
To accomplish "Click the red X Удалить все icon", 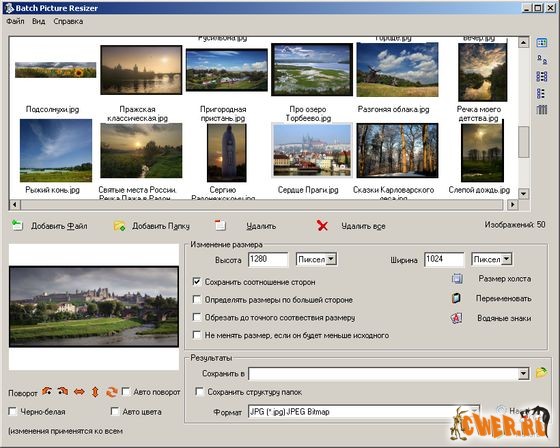I will coord(322,225).
